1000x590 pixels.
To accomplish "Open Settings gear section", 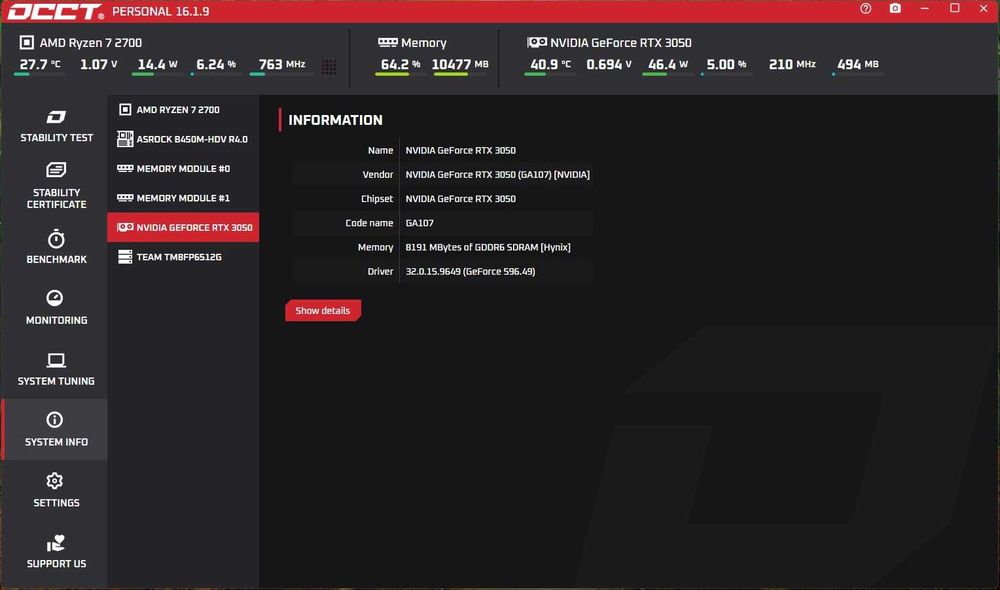I will click(56, 490).
